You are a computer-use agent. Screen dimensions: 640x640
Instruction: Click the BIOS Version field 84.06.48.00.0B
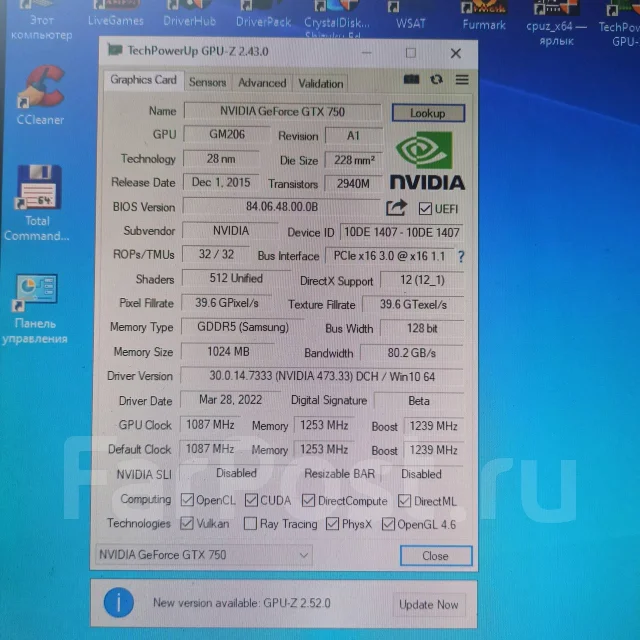(282, 207)
